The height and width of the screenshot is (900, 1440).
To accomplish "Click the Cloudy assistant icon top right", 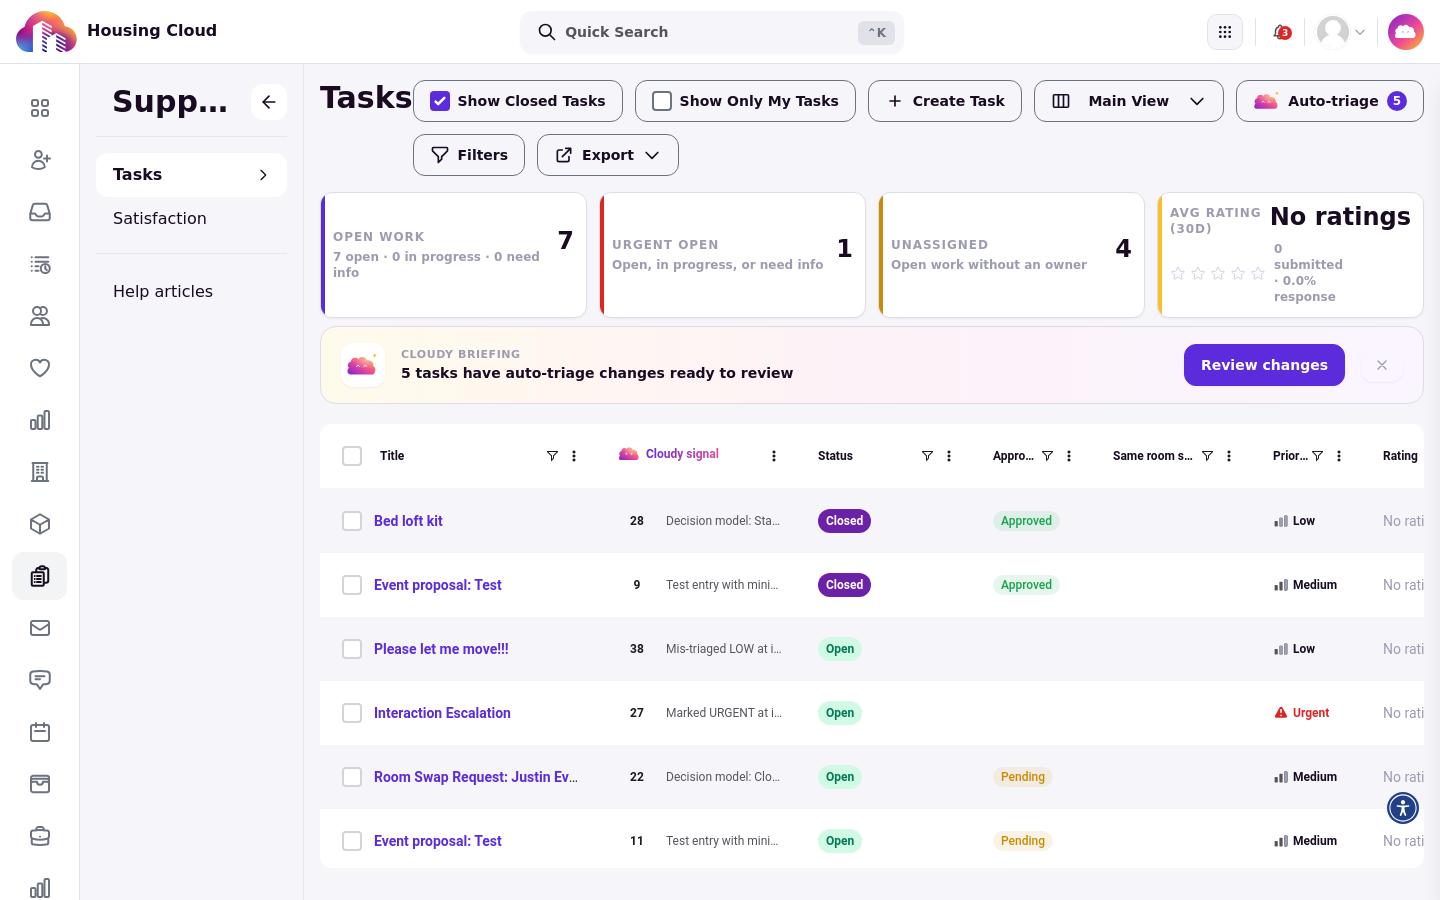I will click(x=1406, y=32).
